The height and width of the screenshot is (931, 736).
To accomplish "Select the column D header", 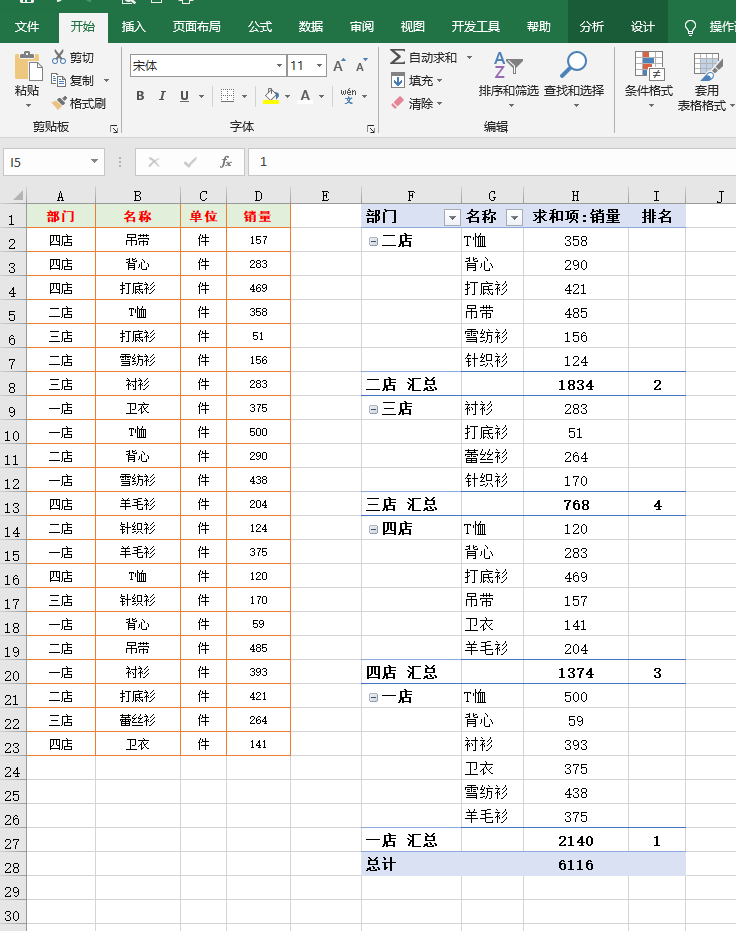I will (258, 196).
